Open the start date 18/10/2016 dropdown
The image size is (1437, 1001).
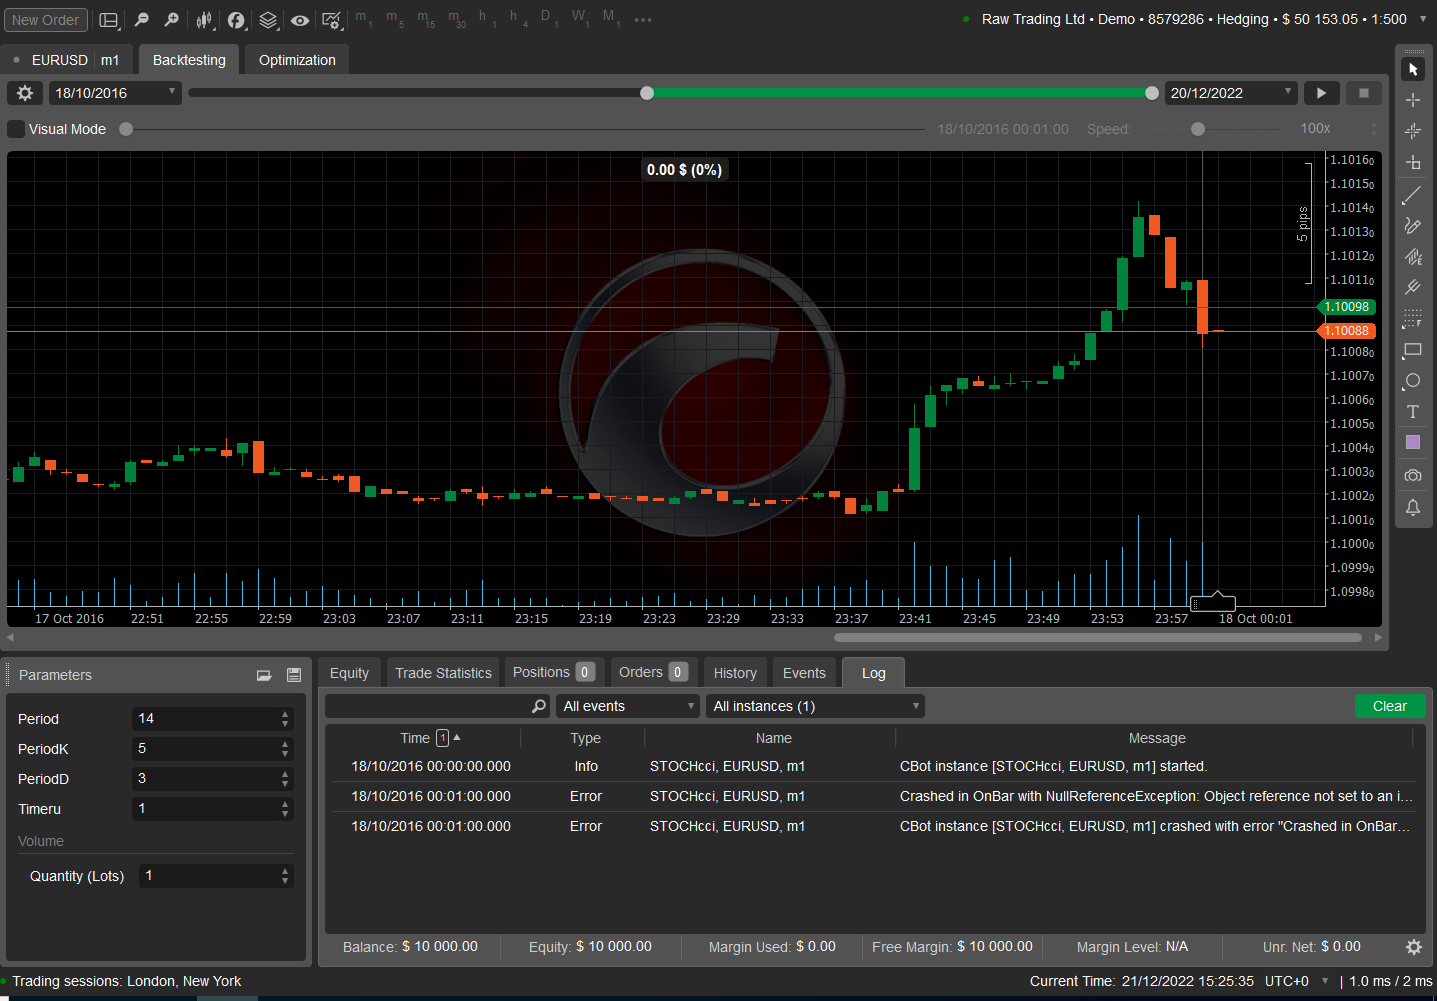pos(115,93)
